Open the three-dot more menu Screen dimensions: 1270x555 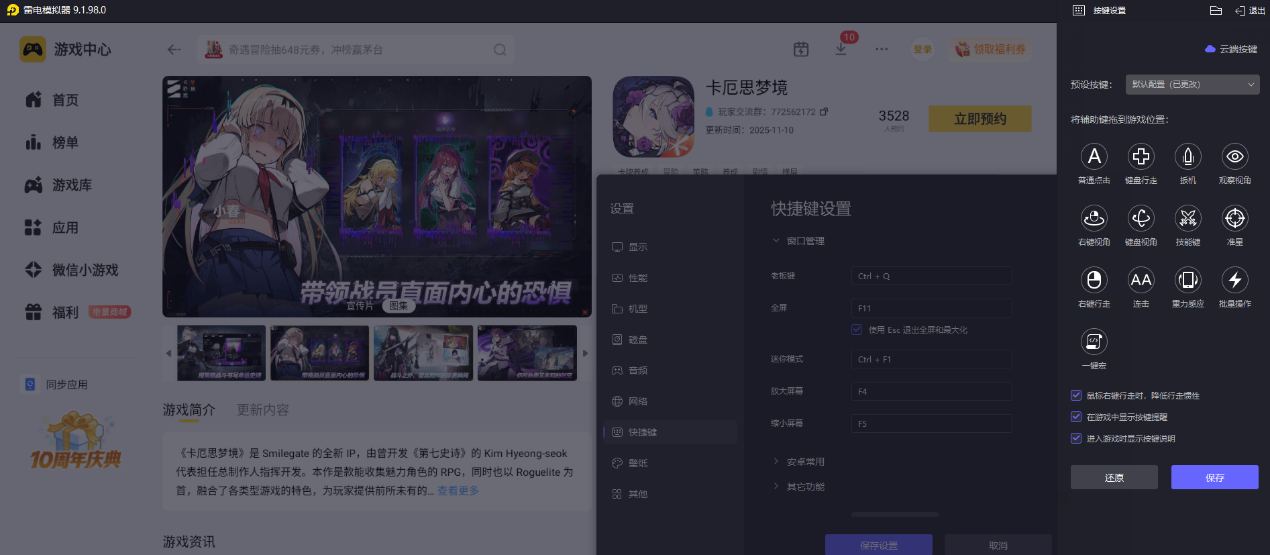[881, 49]
